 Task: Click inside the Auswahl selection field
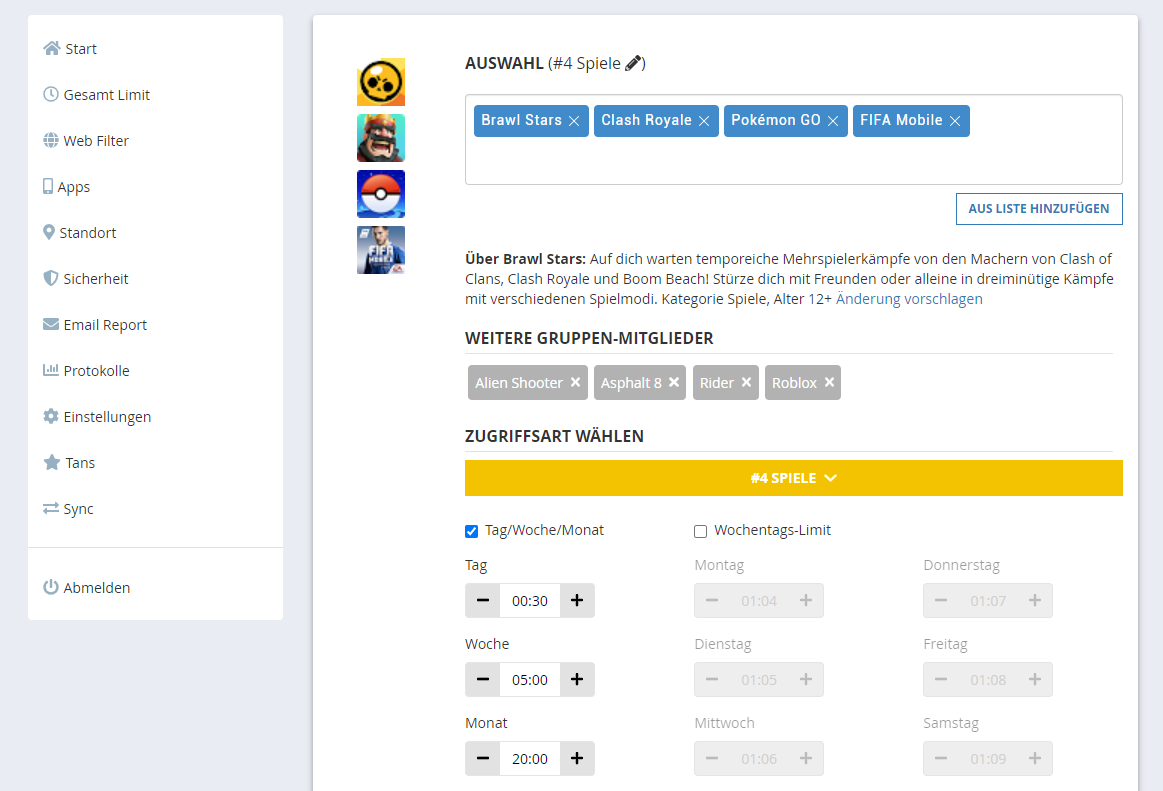794,140
